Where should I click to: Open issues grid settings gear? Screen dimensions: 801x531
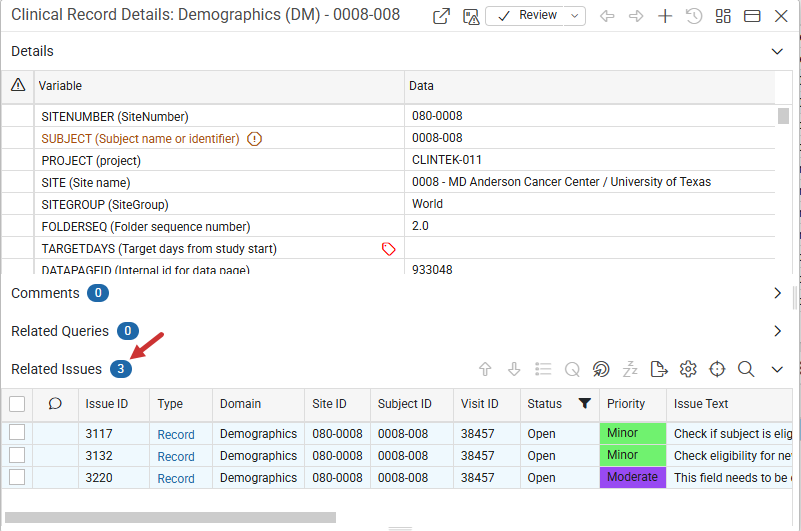tap(688, 369)
